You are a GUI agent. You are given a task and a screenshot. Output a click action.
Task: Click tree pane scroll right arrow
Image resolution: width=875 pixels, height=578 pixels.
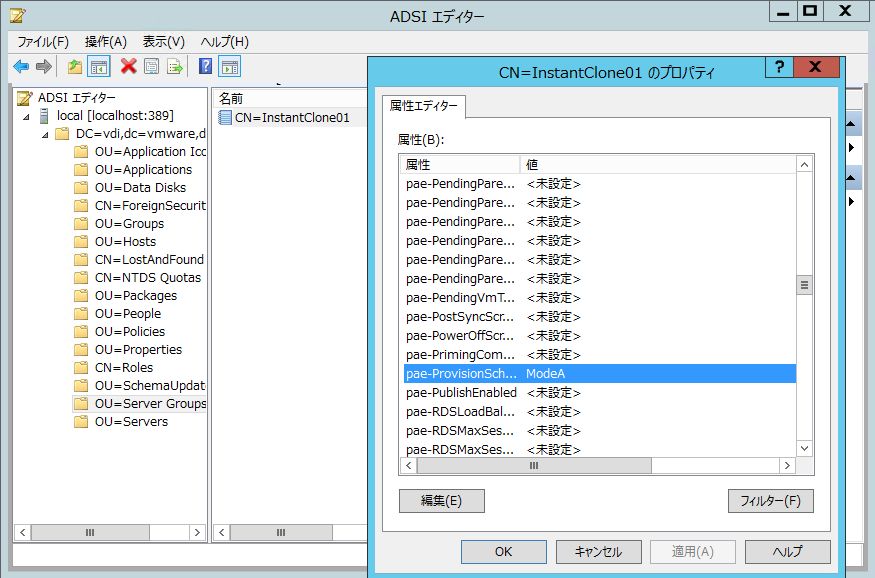(197, 533)
